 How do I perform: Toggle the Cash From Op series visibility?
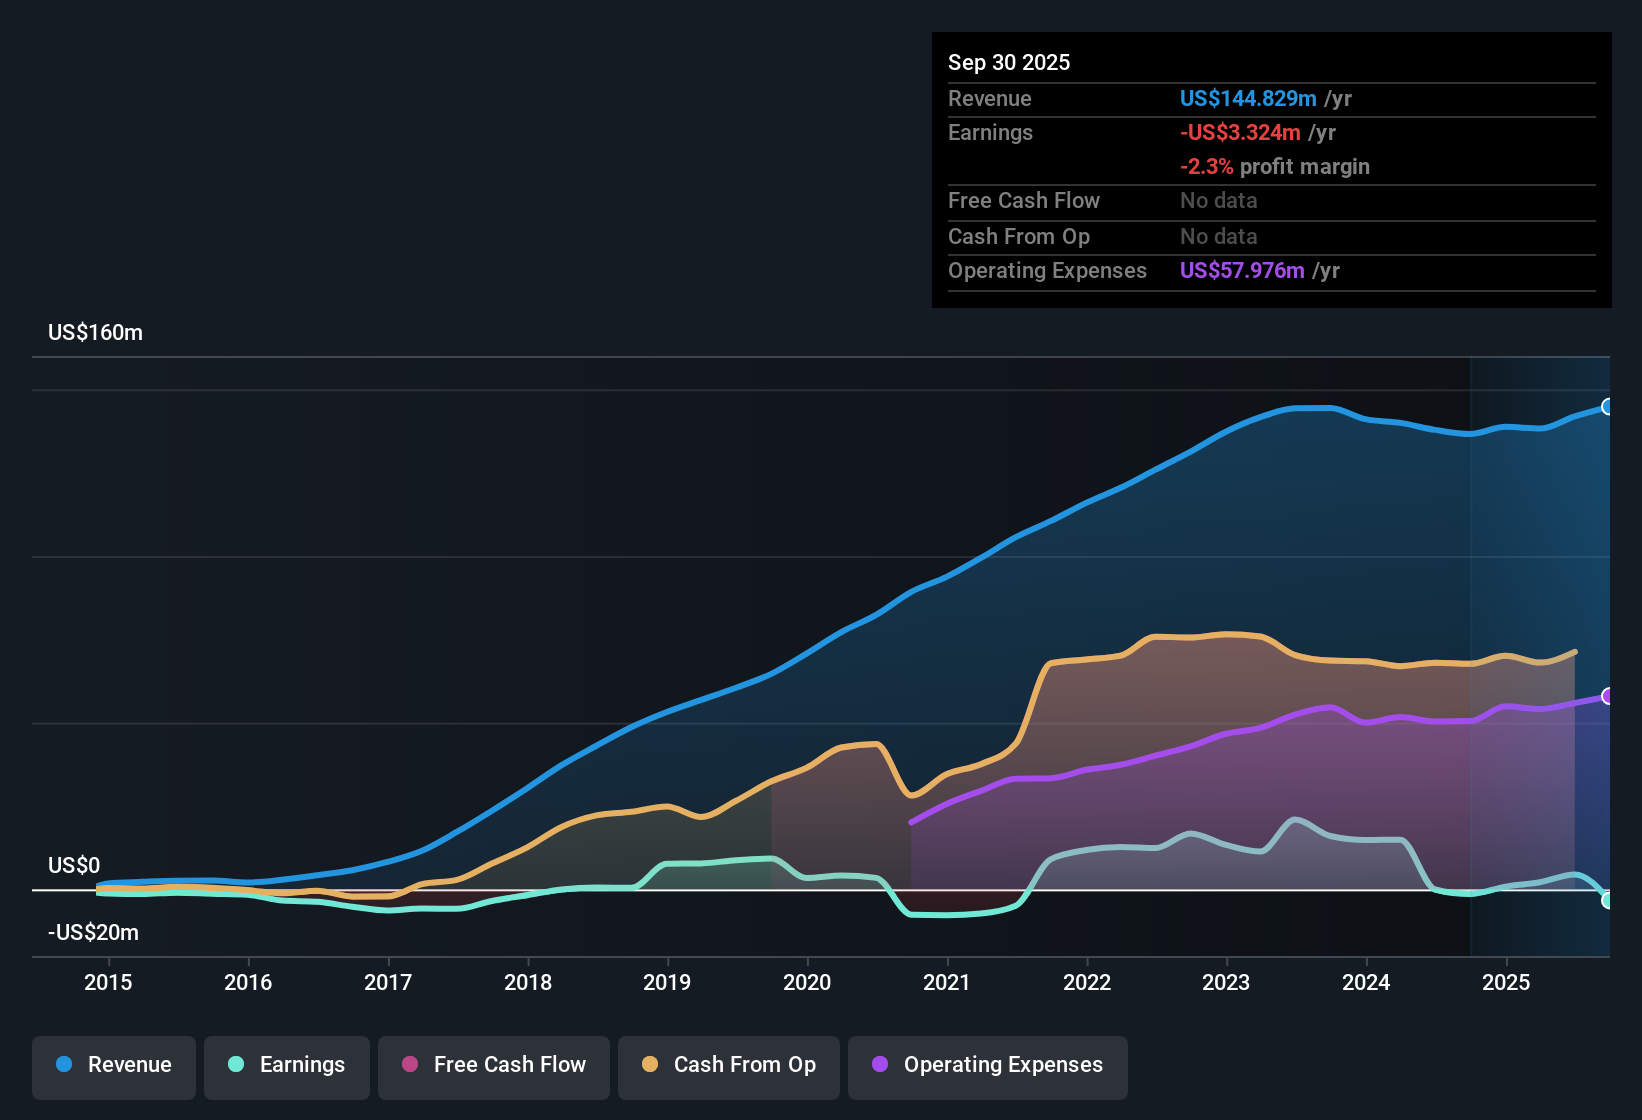click(728, 1067)
